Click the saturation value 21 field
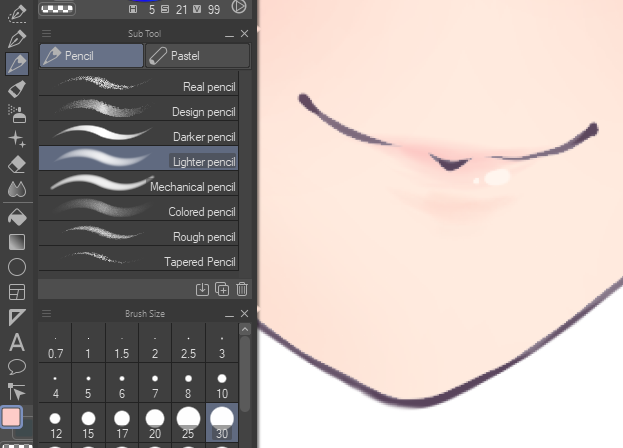Viewport: 623px width, 448px height. 182,9
